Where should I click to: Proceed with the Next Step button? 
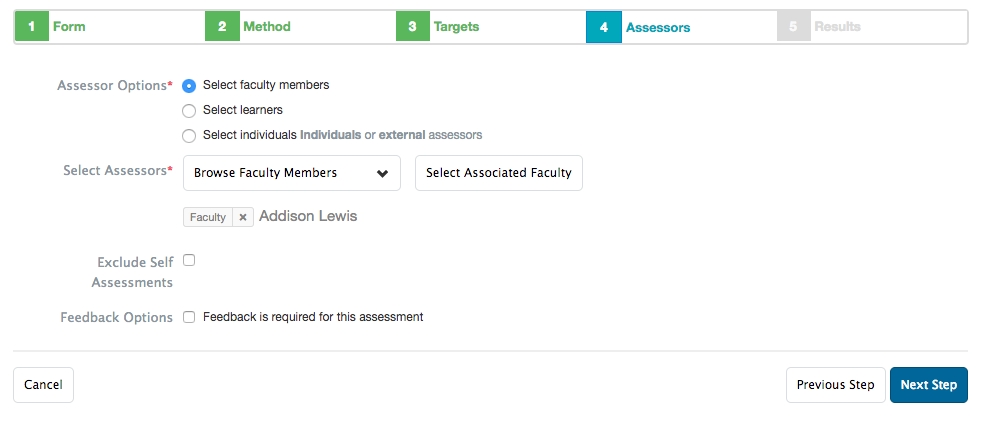pyautogui.click(x=928, y=385)
